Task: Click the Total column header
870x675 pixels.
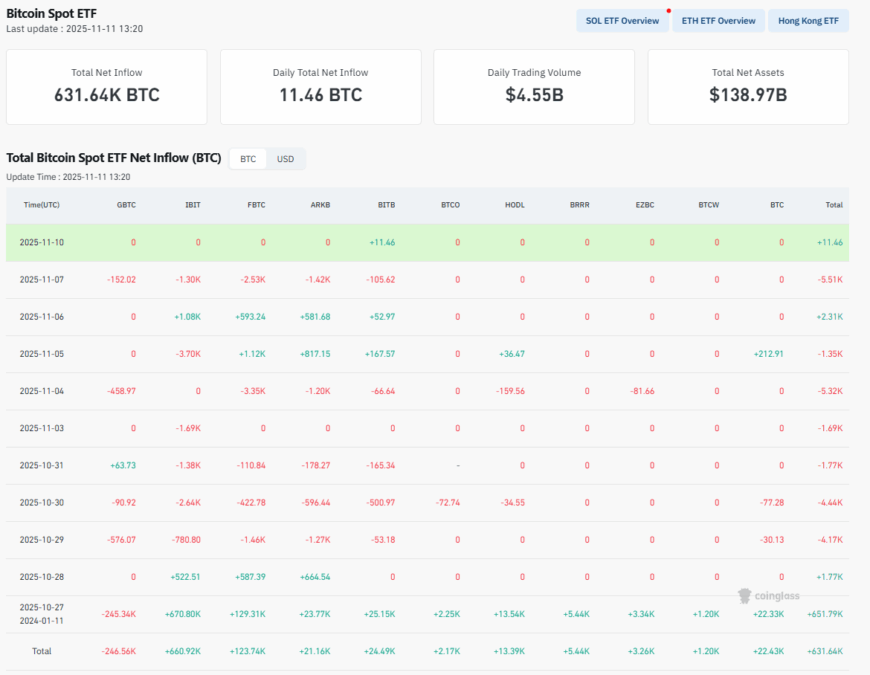Action: click(833, 205)
